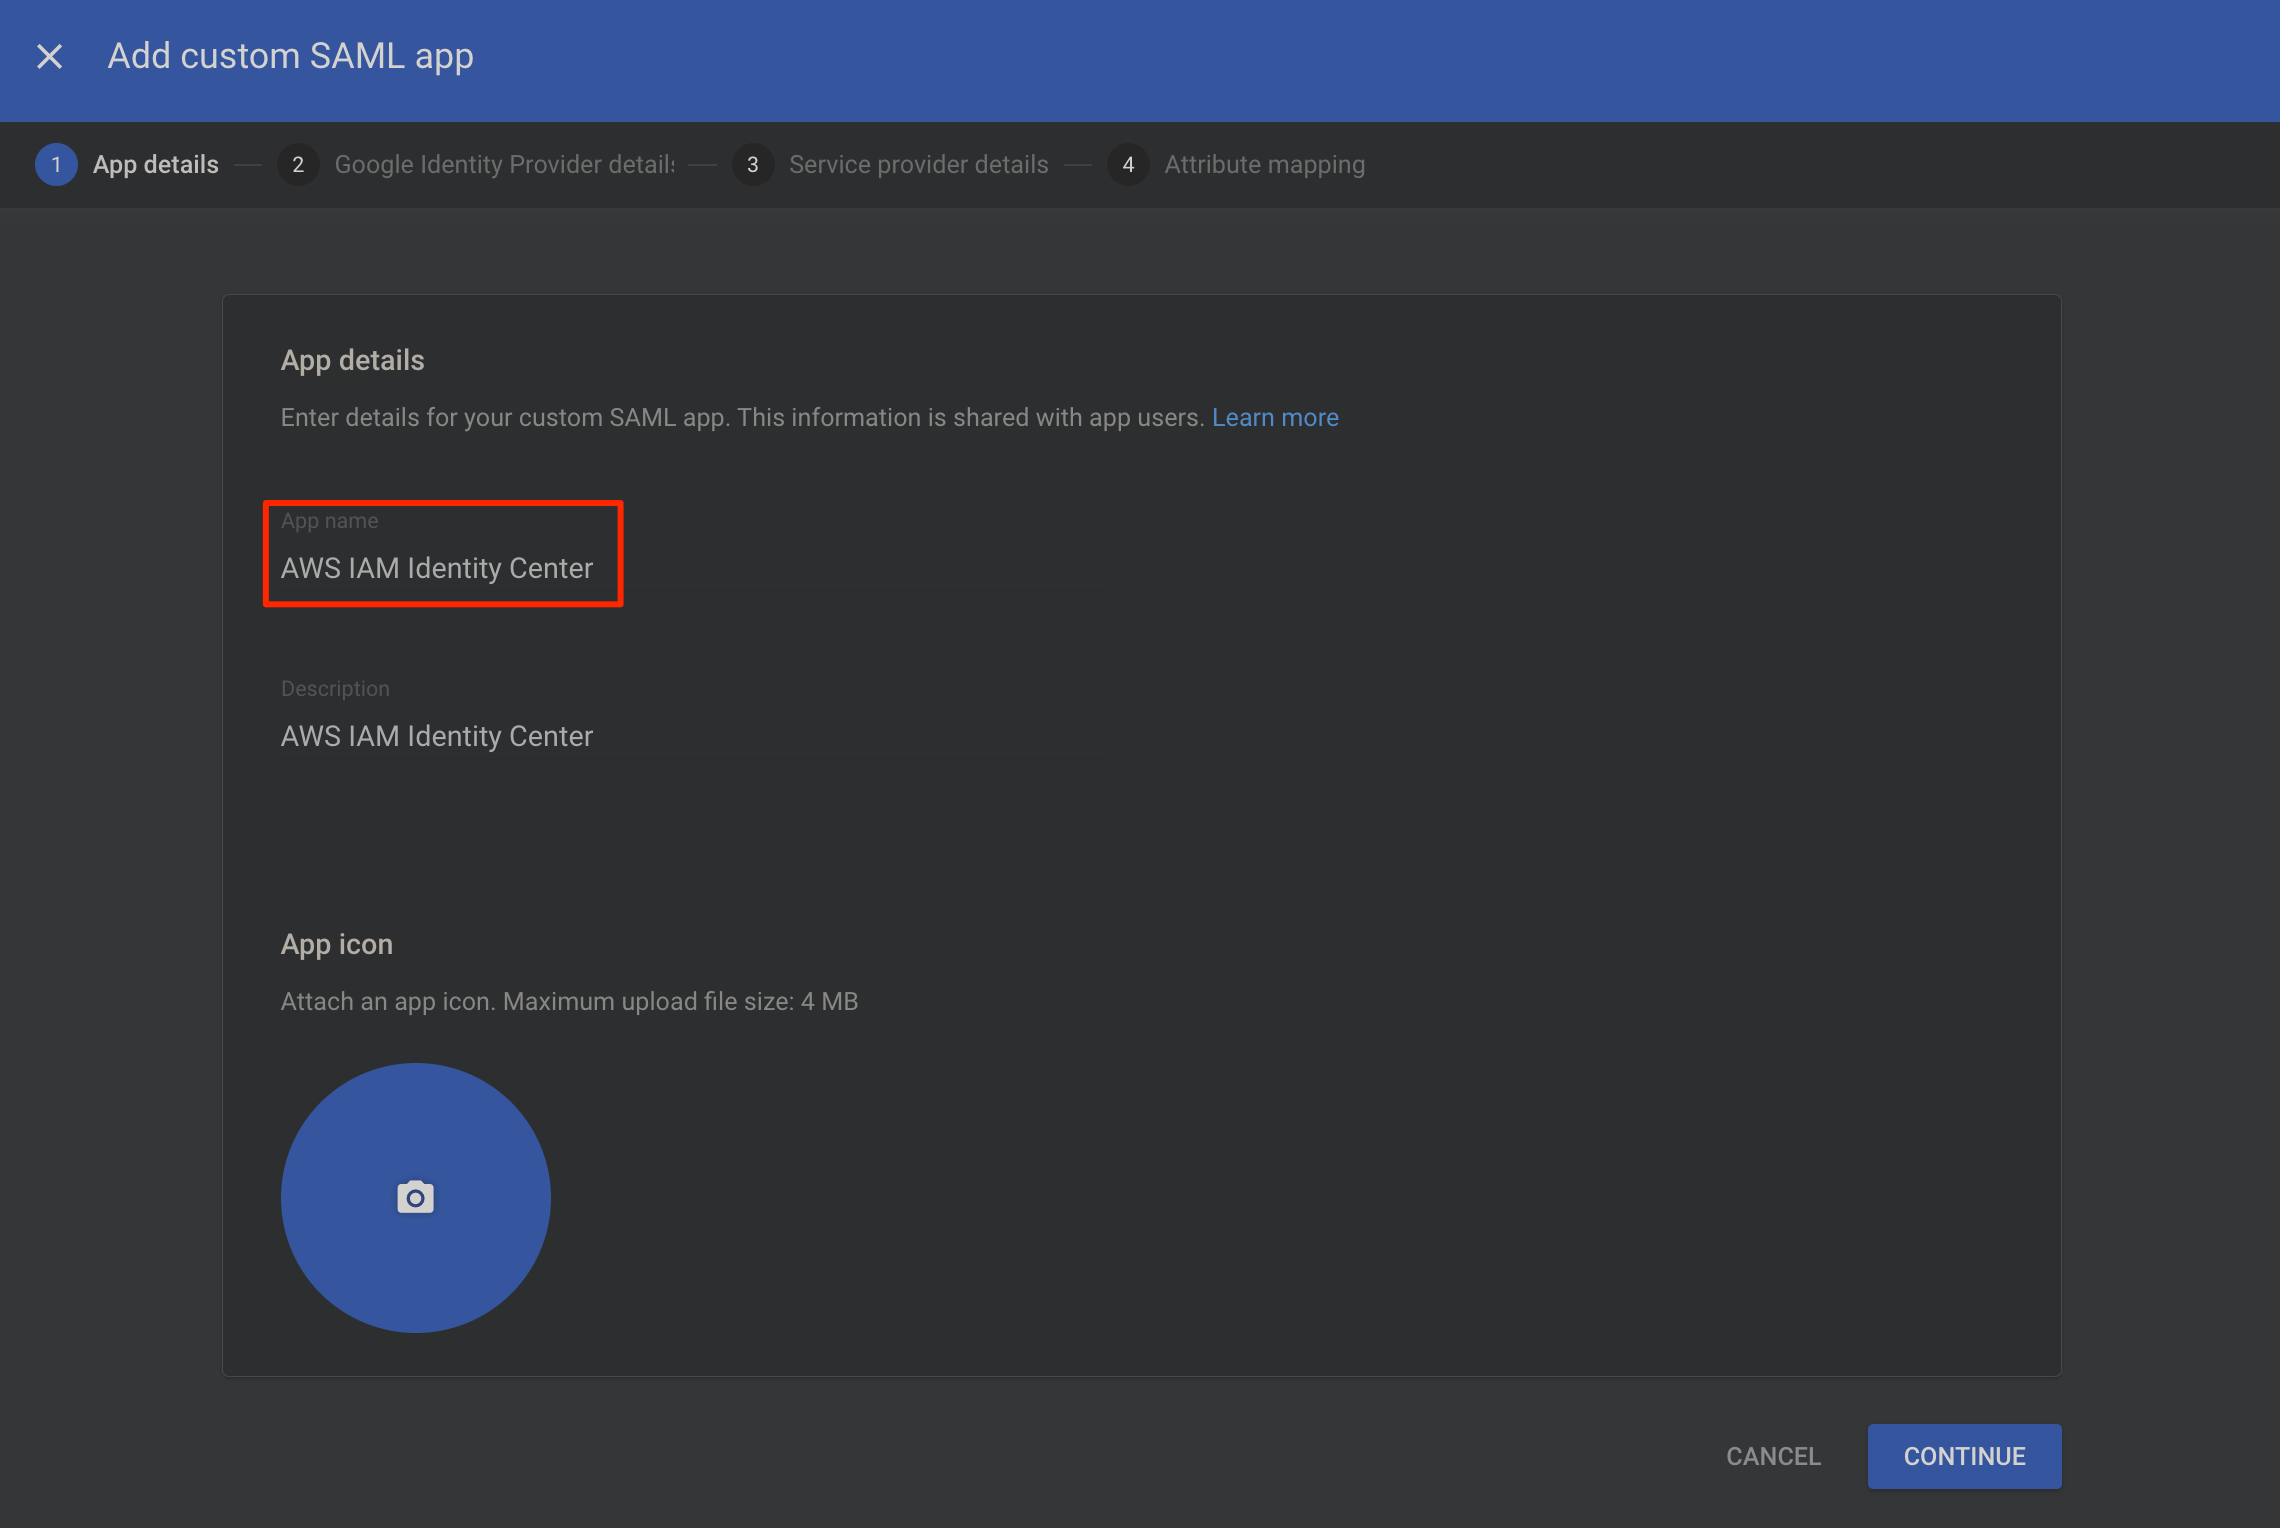Image resolution: width=2280 pixels, height=1528 pixels.
Task: Open the Learn more link
Action: pos(1275,417)
